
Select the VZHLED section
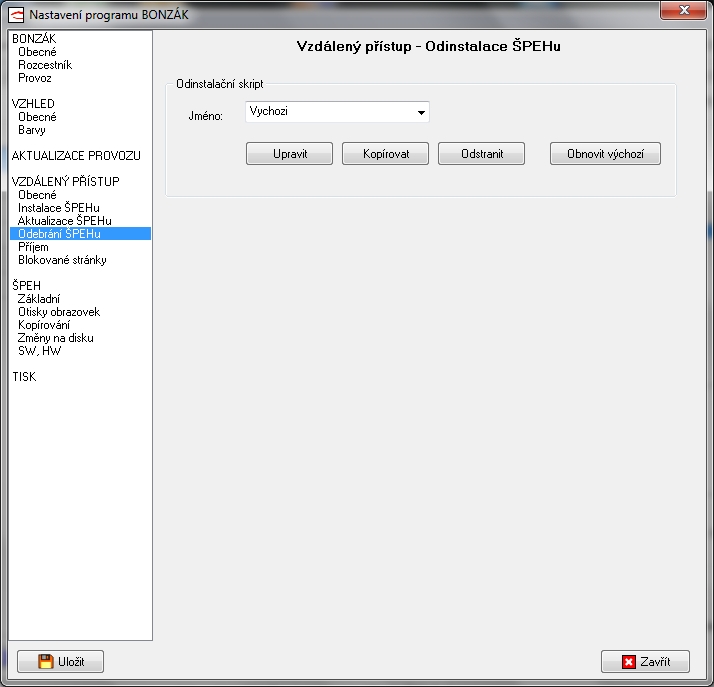(x=33, y=104)
